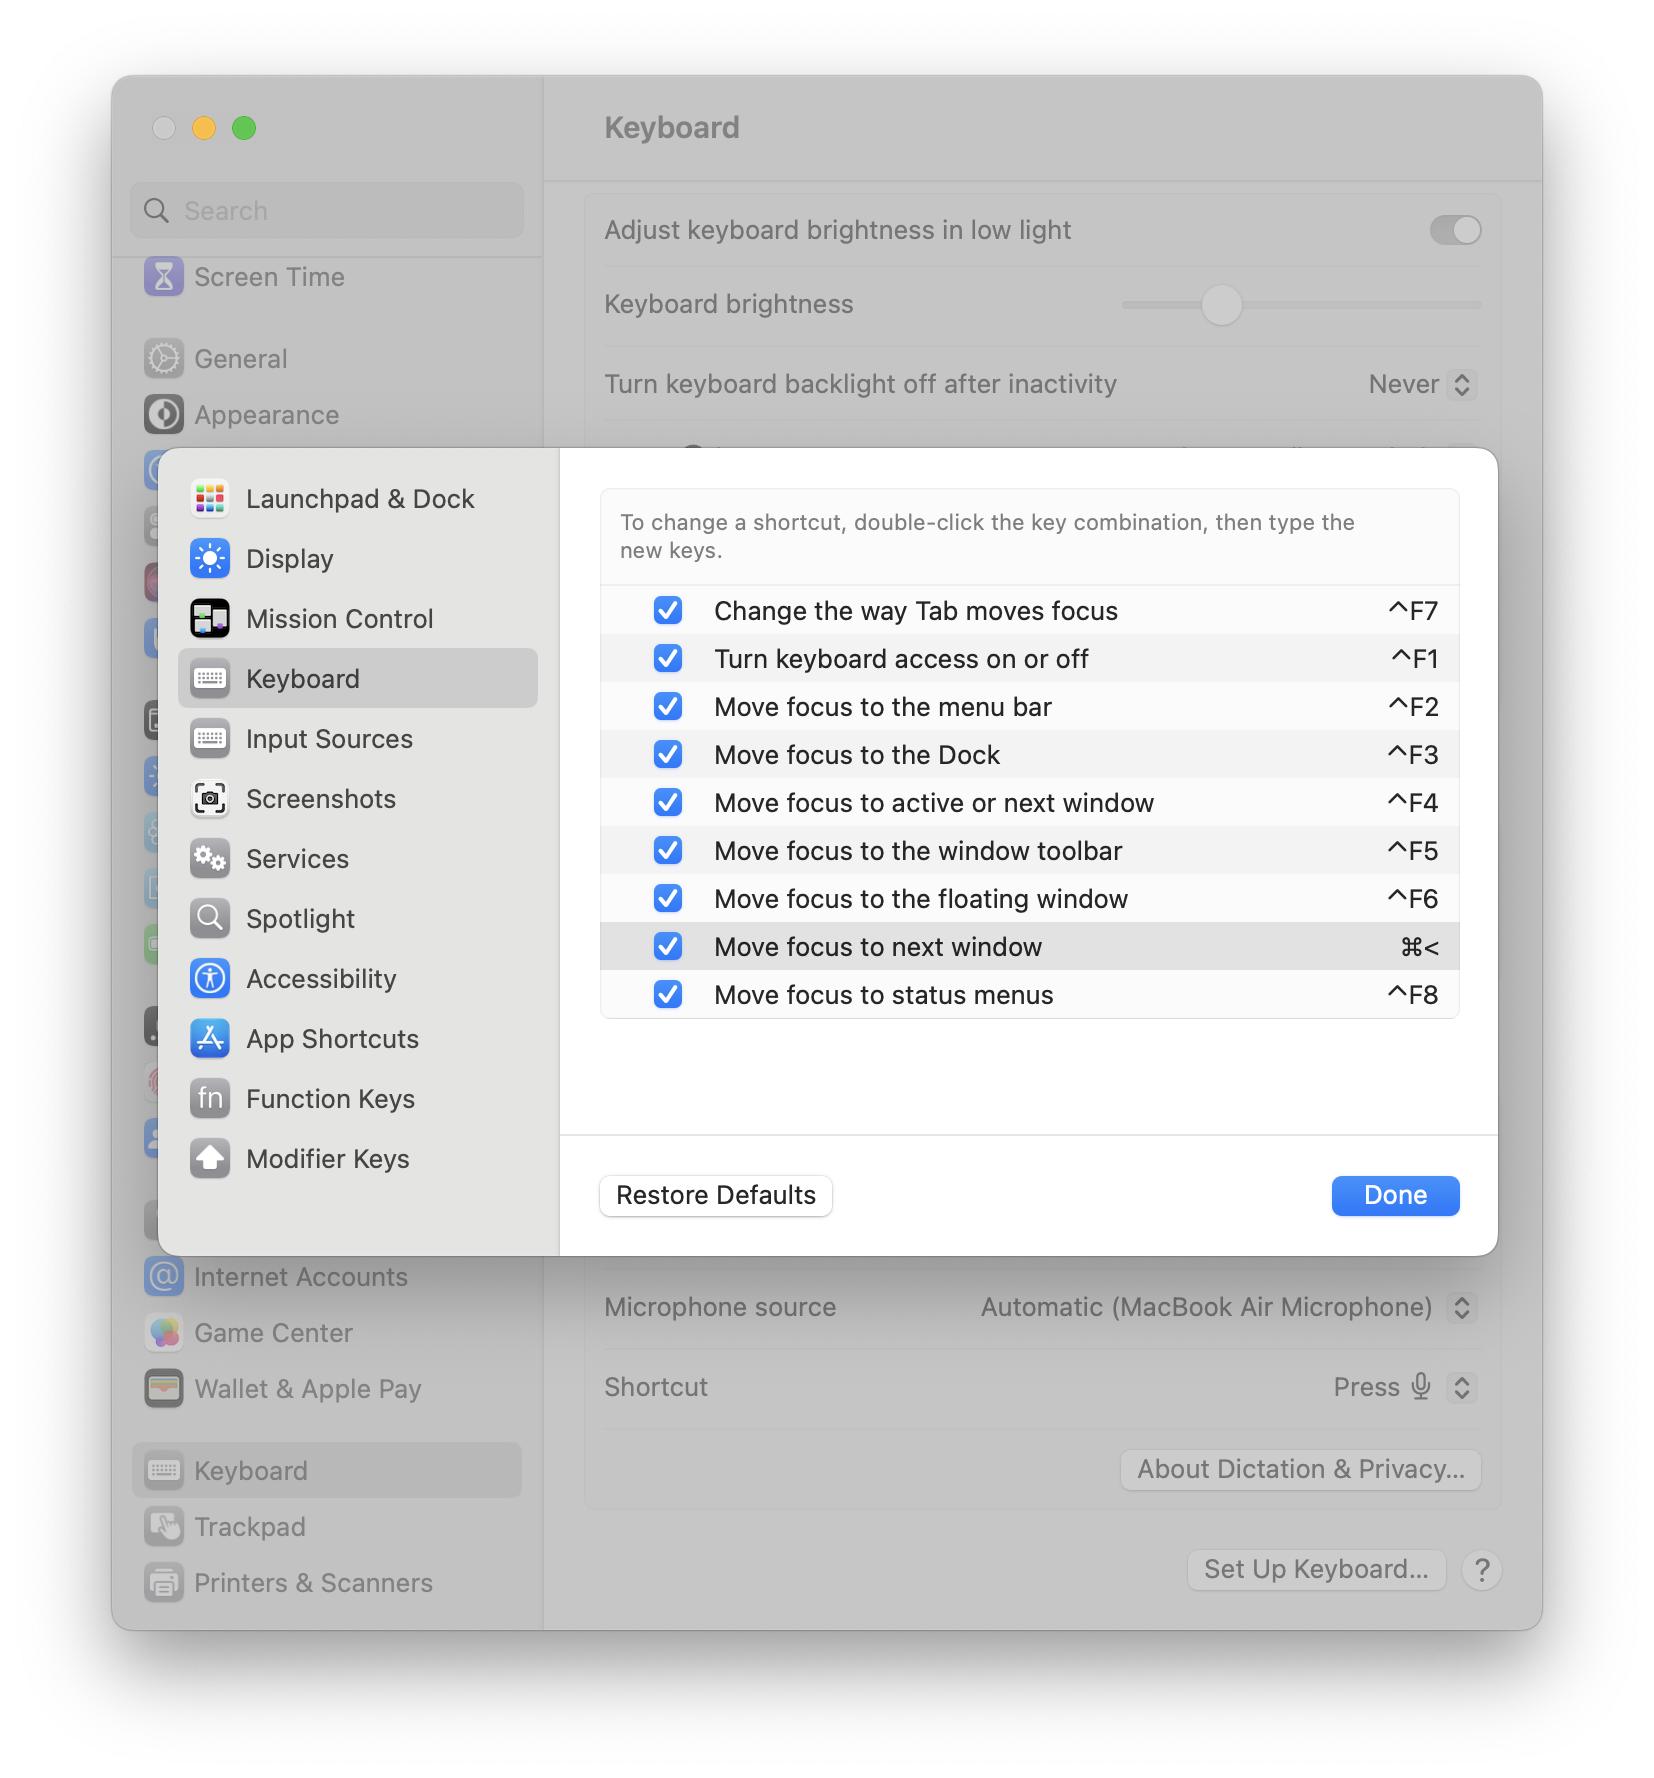Adjust the Keyboard brightness slider
The height and width of the screenshot is (1778, 1654).
pyautogui.click(x=1221, y=305)
